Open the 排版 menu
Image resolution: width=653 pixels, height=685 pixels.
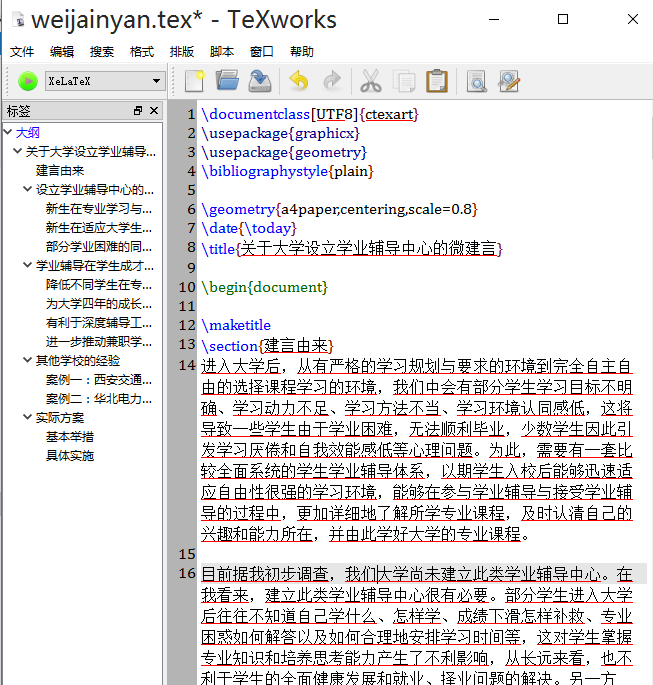click(182, 52)
